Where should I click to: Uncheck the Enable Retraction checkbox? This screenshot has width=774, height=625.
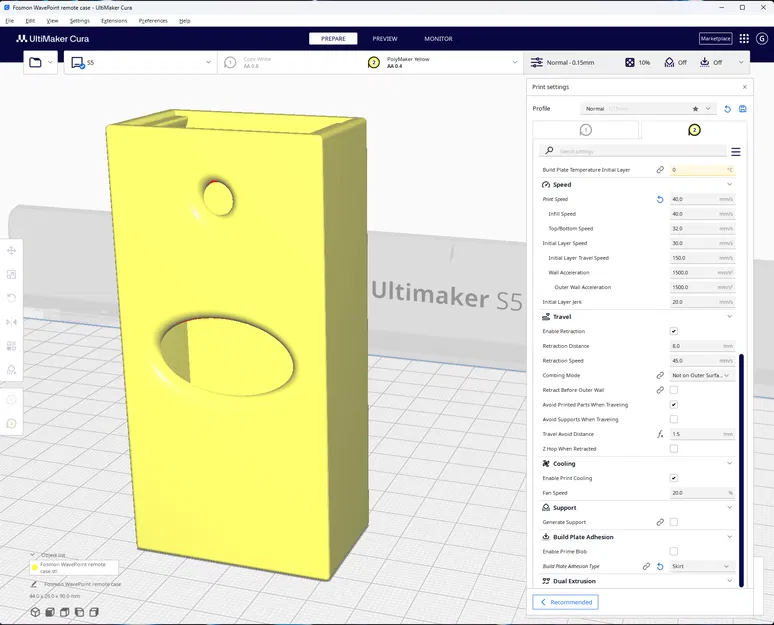674,331
